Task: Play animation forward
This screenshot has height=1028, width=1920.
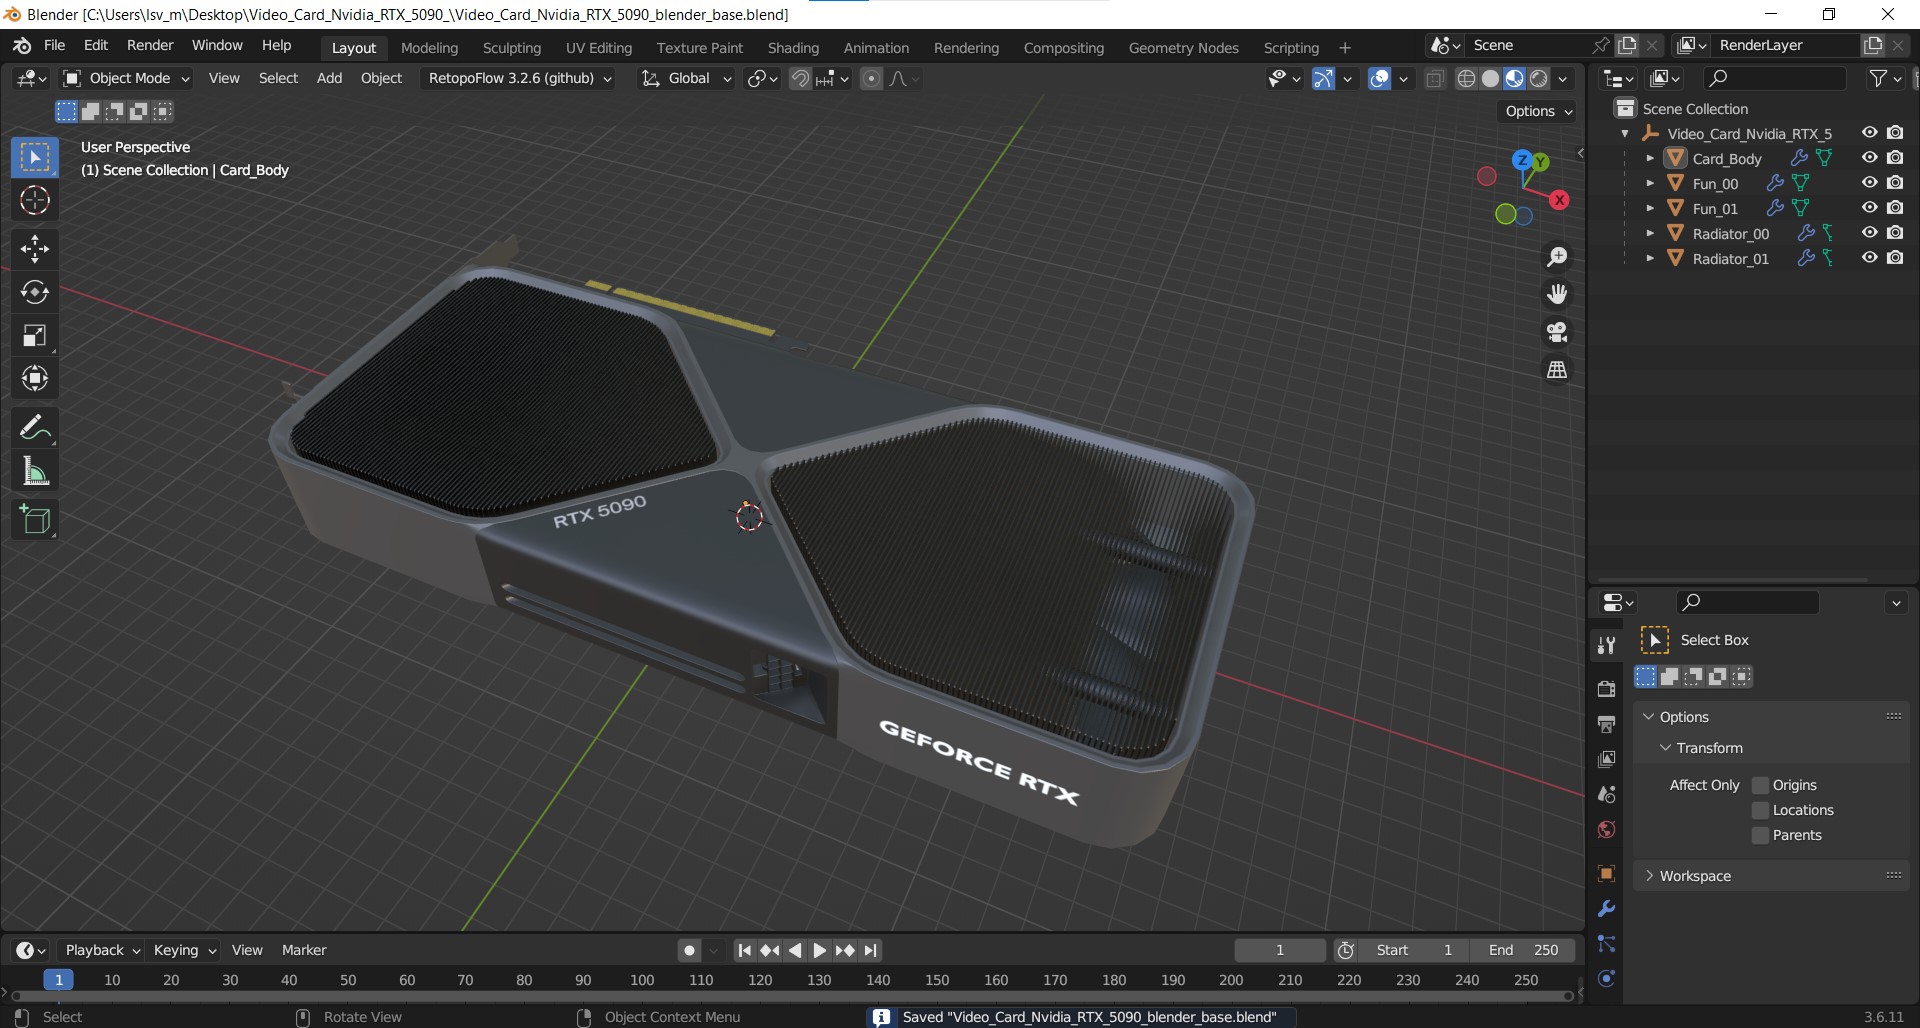Action: point(820,950)
